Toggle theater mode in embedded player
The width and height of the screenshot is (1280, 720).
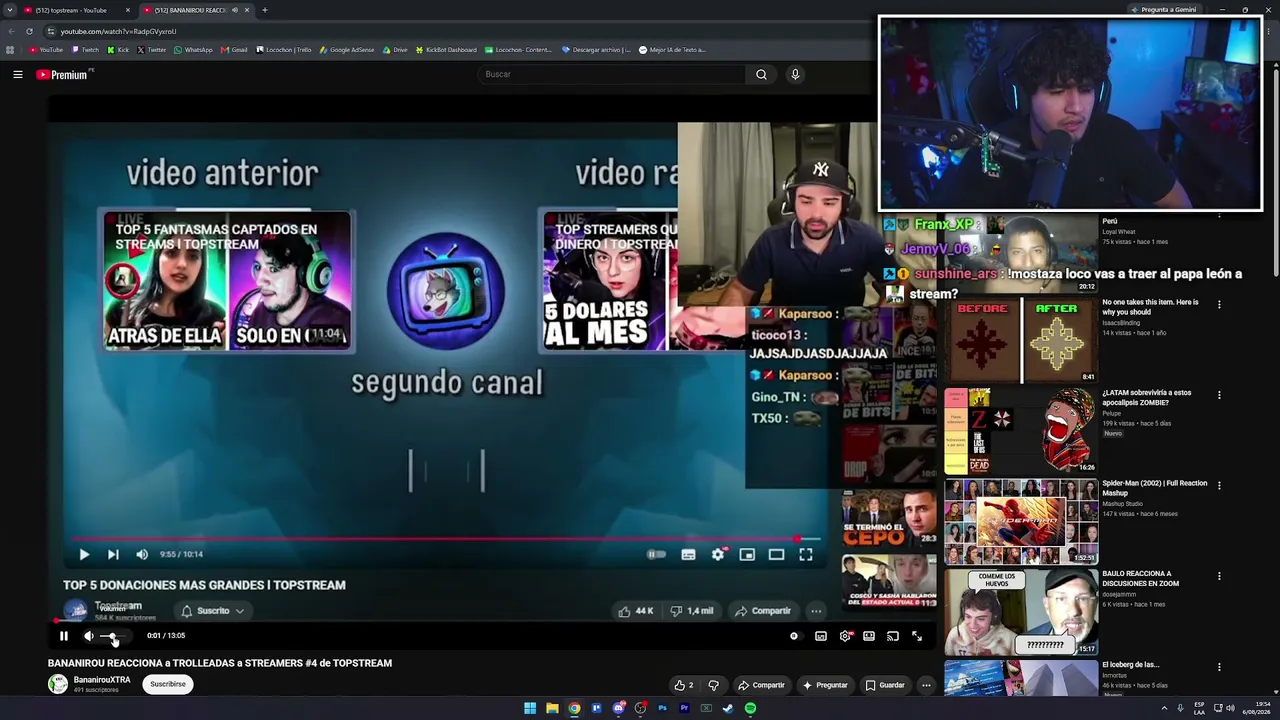pyautogui.click(x=776, y=555)
